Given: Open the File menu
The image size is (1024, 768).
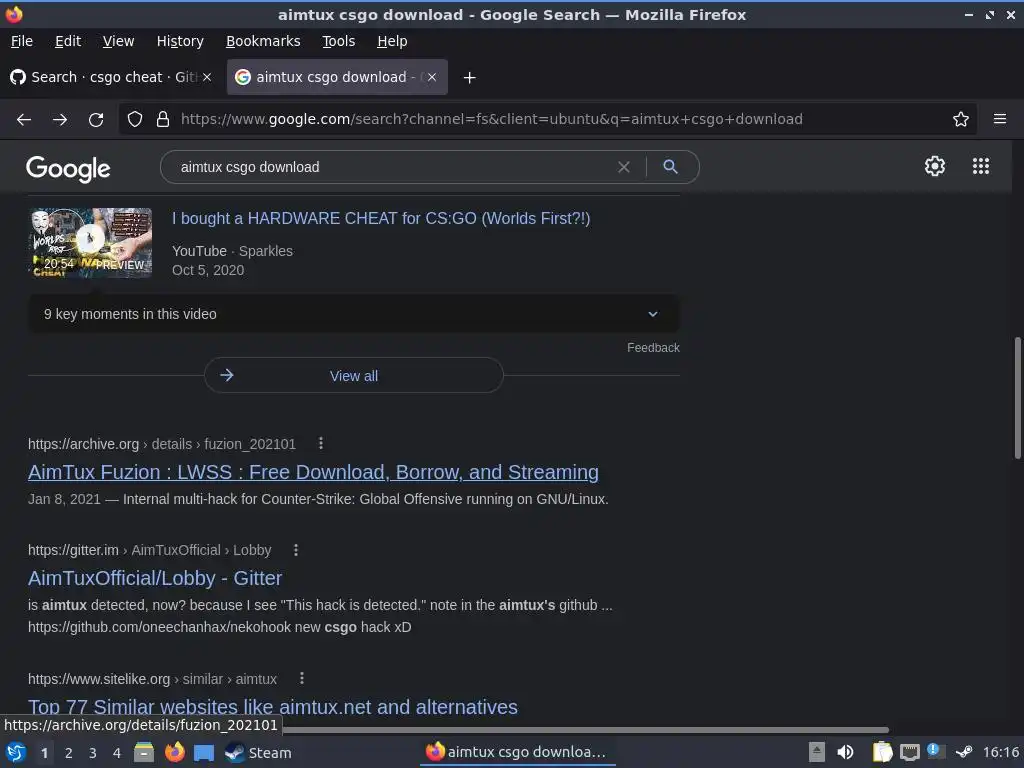Looking at the screenshot, I should click(x=22, y=41).
